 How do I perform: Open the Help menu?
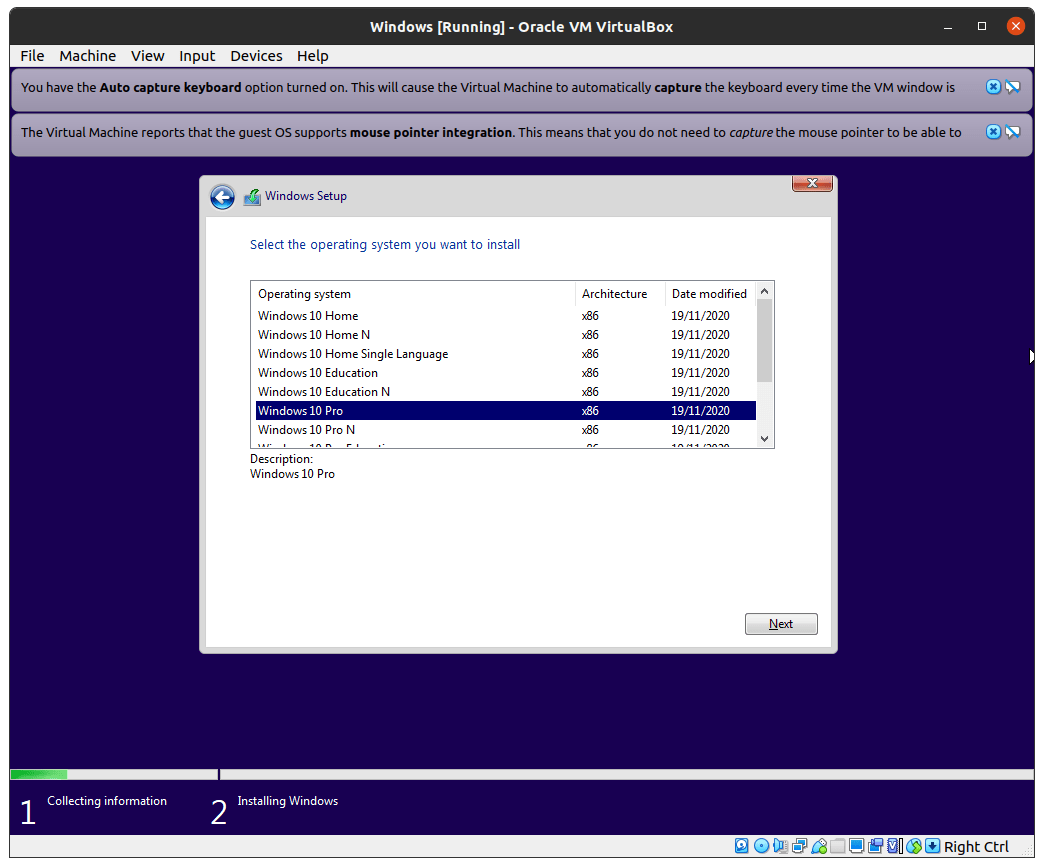[x=312, y=56]
